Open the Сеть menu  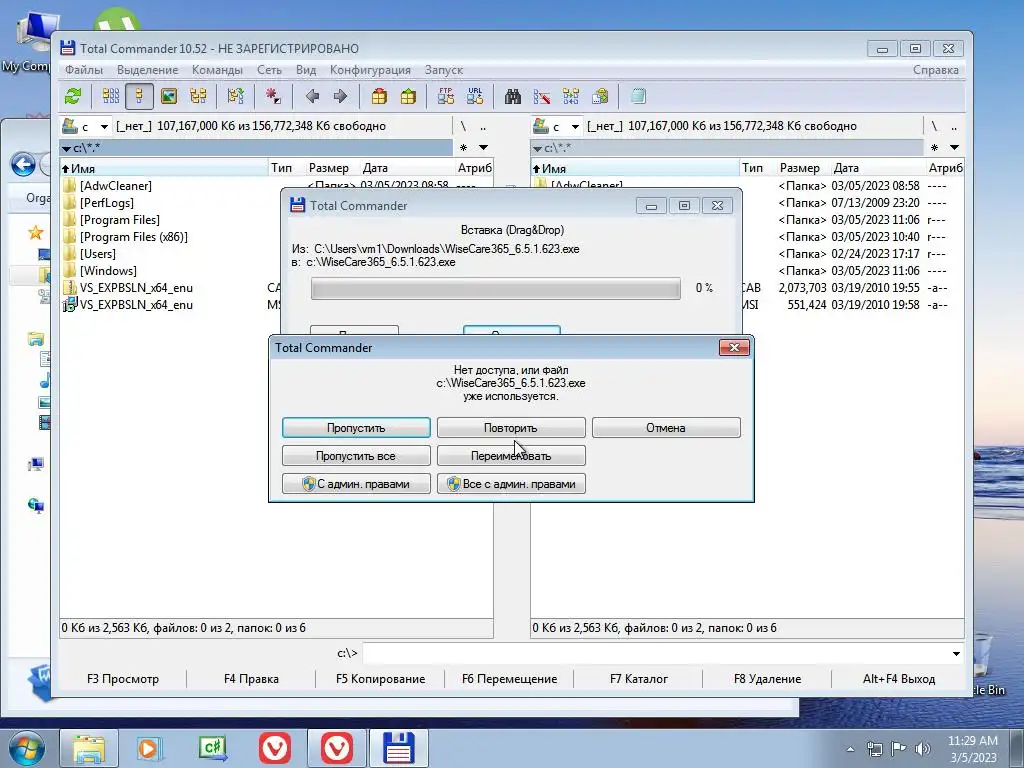(269, 70)
